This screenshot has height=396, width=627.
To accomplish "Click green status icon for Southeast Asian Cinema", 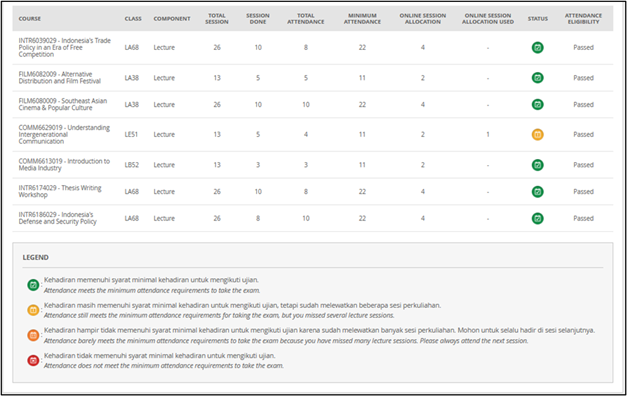I will [537, 104].
